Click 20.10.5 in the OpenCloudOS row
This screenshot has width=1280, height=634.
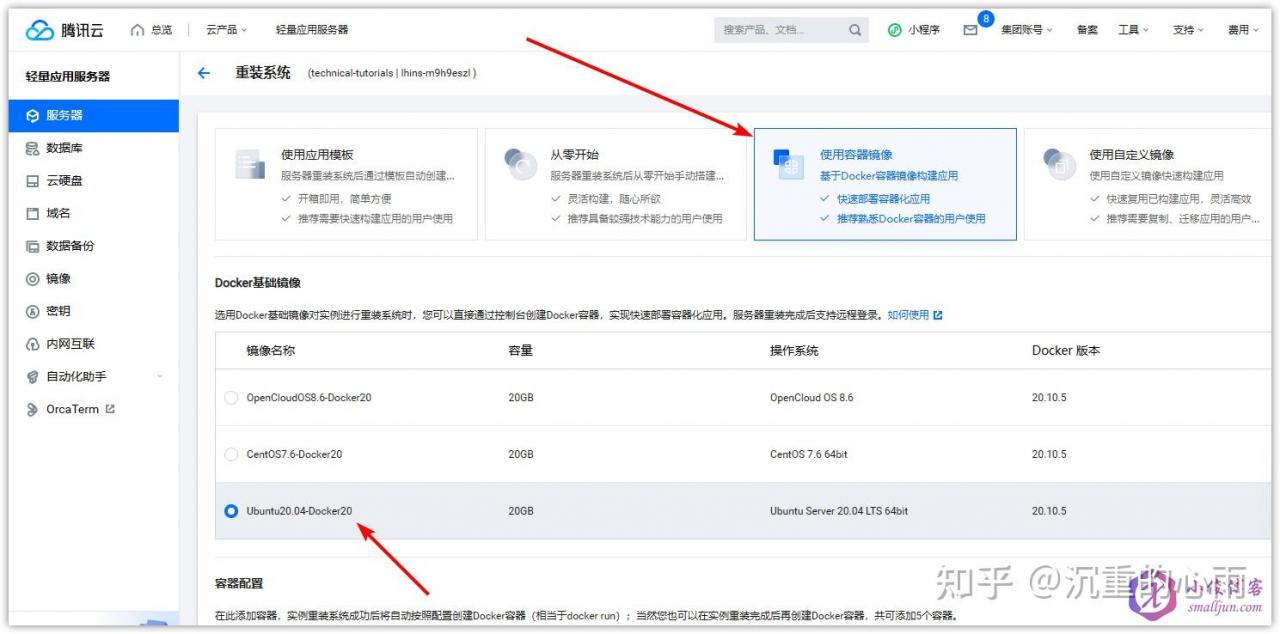[1049, 398]
